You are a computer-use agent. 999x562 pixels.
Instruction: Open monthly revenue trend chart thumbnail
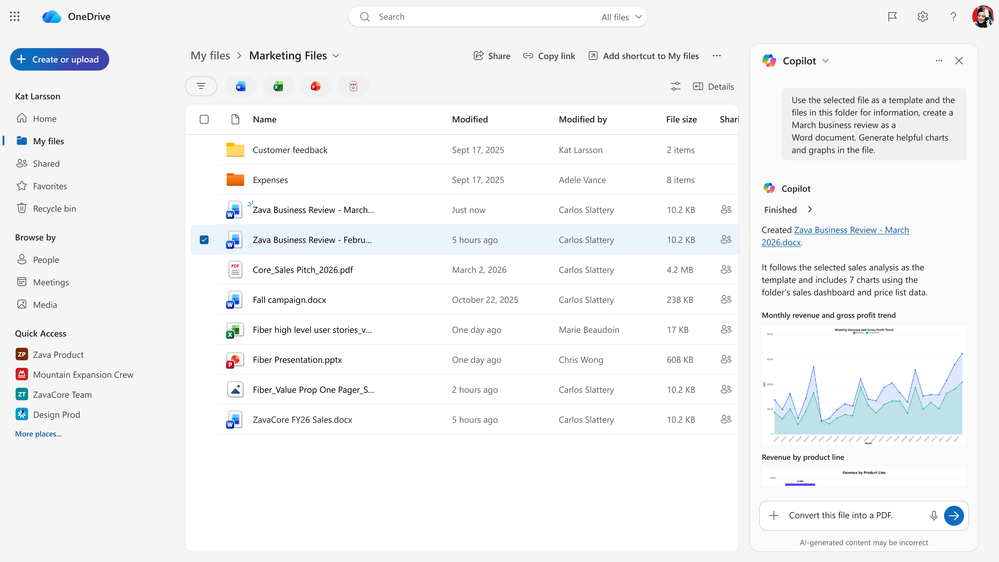tap(864, 385)
